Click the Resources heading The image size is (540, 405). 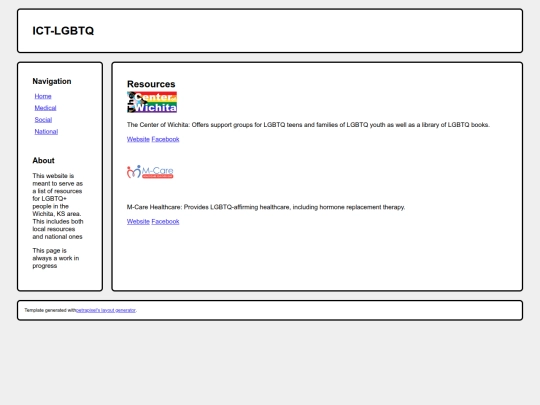click(x=151, y=84)
